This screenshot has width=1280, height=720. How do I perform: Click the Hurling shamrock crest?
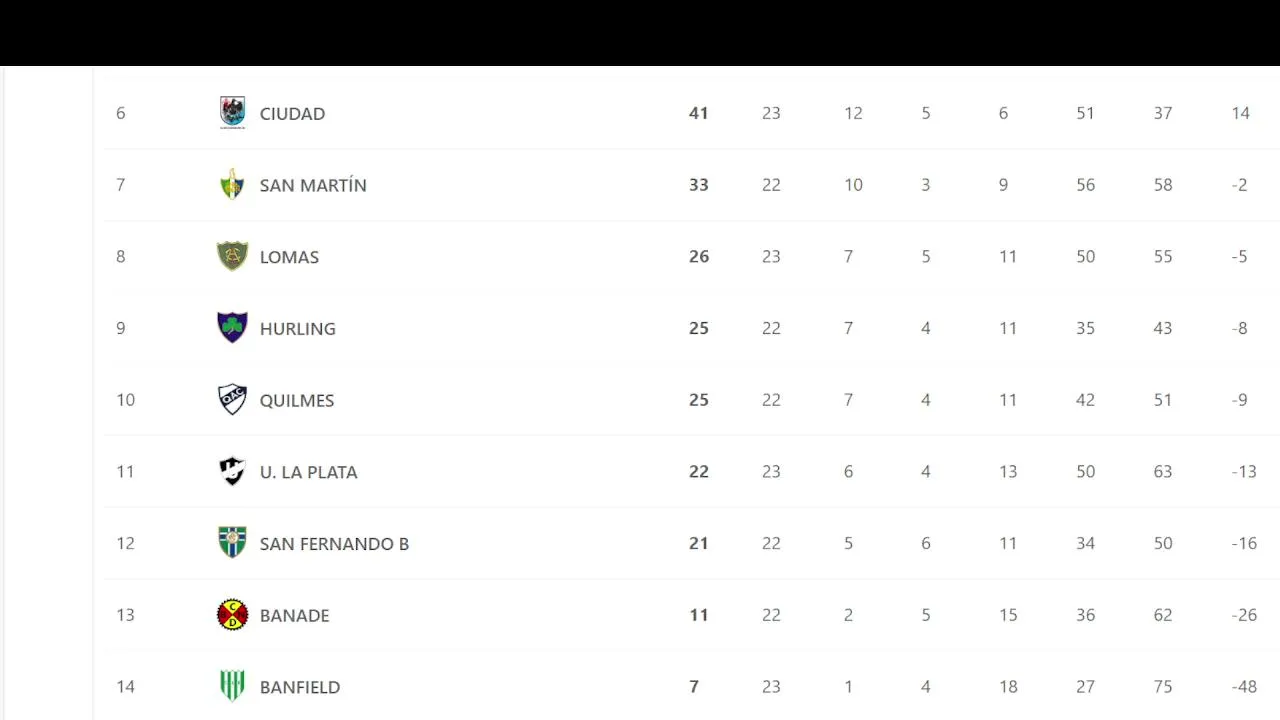point(232,328)
